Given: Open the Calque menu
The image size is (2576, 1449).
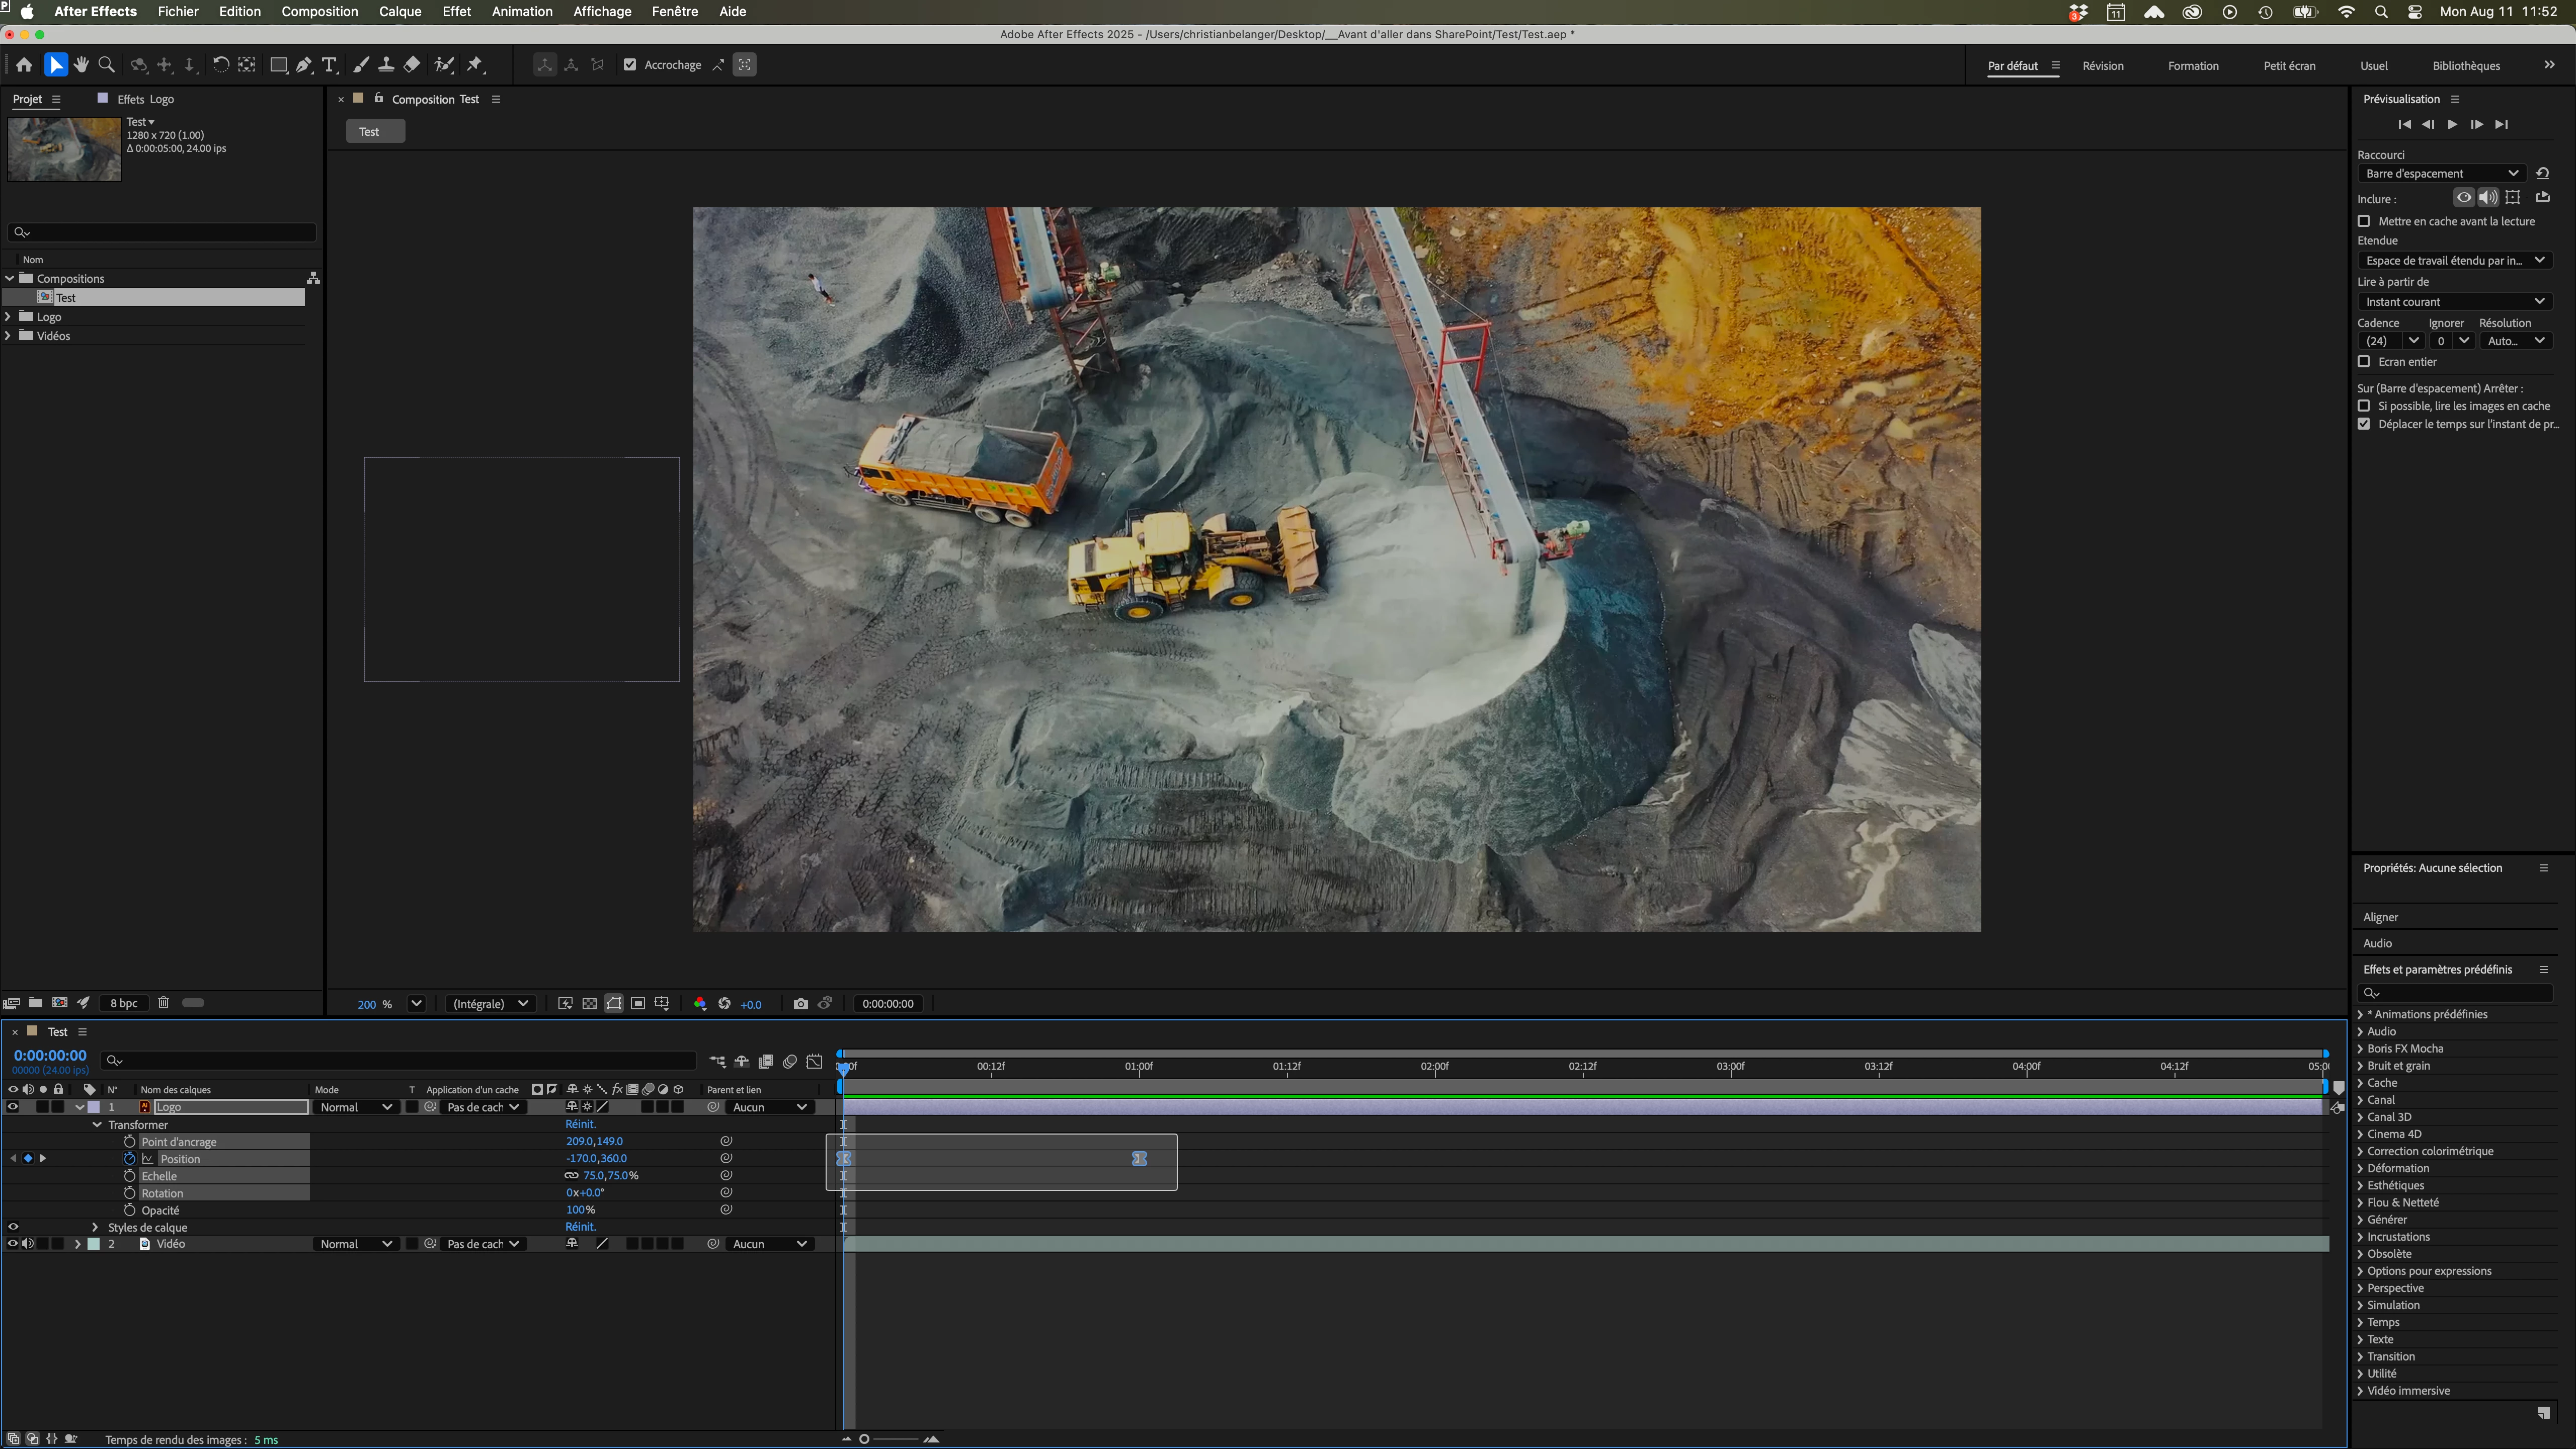Looking at the screenshot, I should (x=399, y=12).
